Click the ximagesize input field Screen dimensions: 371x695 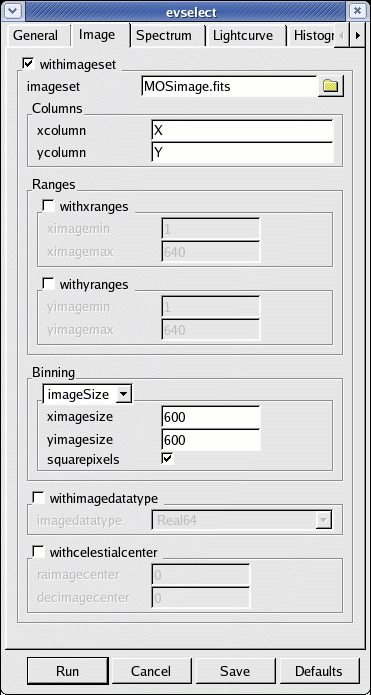pos(211,417)
